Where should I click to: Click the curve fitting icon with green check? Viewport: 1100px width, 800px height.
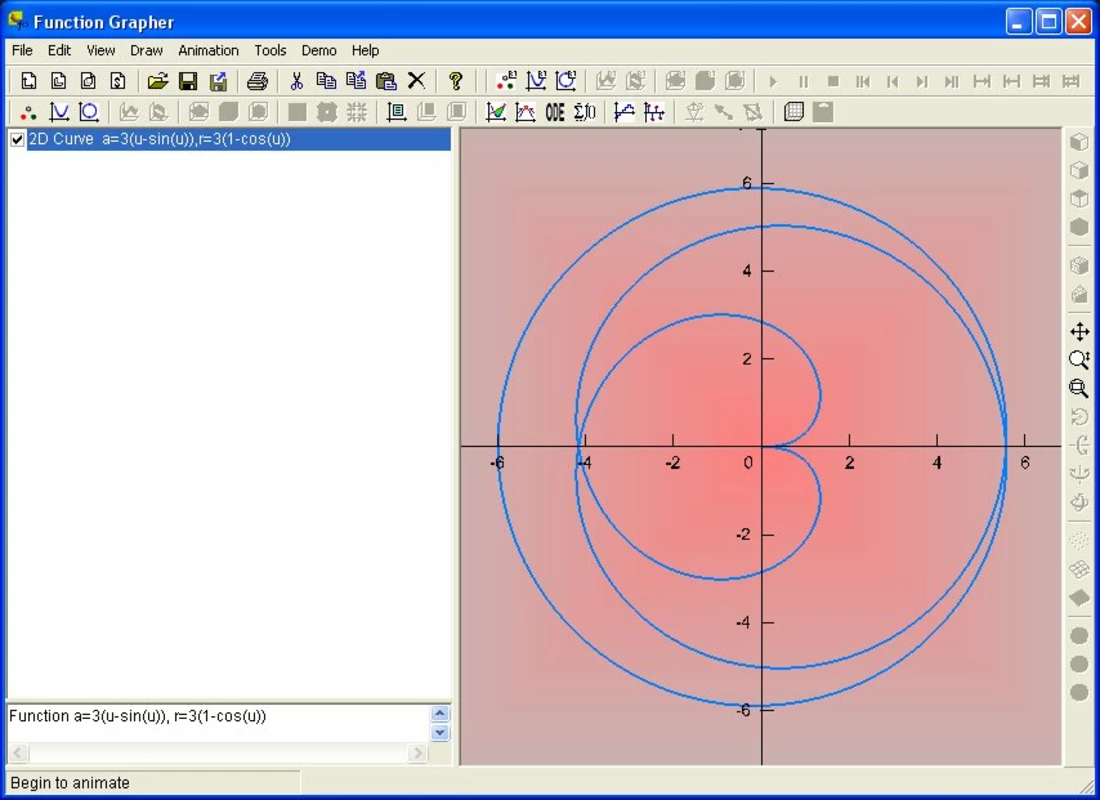tap(496, 112)
